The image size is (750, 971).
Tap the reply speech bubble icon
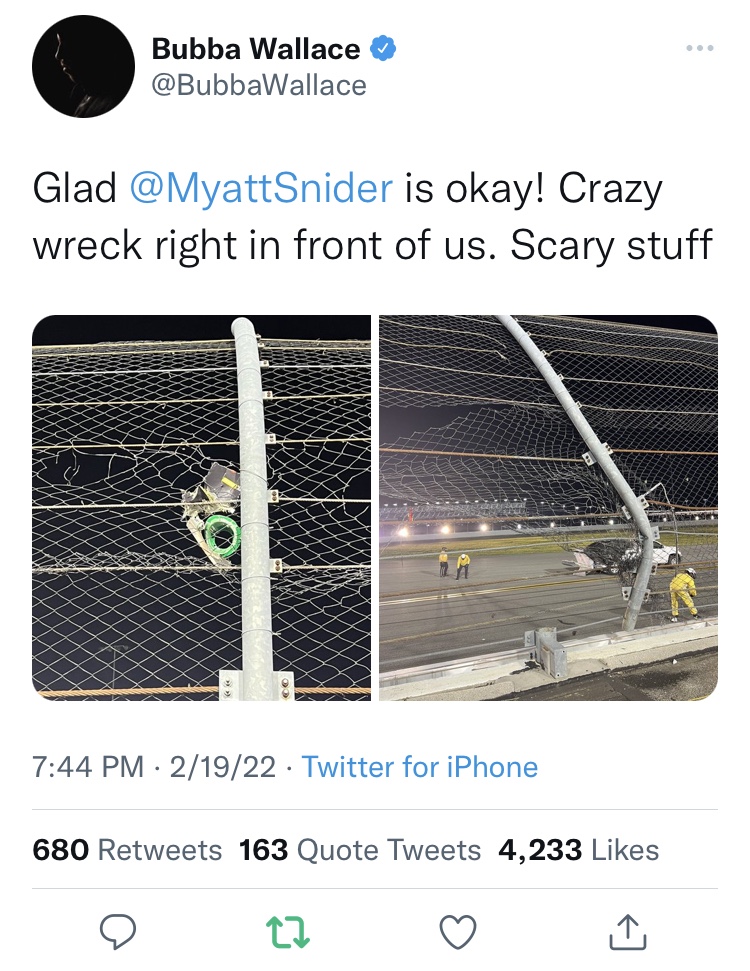click(x=117, y=932)
